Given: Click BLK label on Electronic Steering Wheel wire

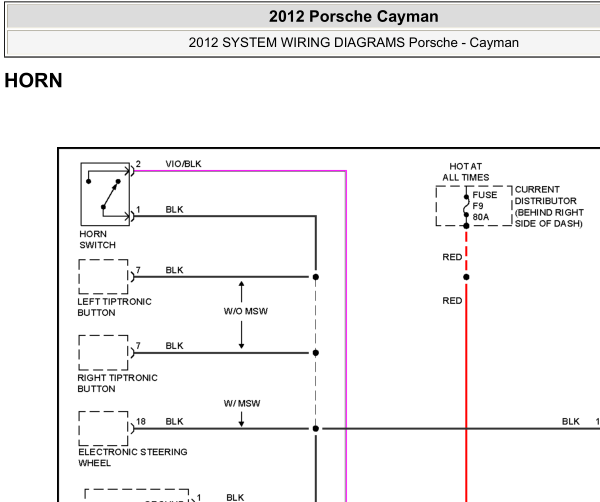Looking at the screenshot, I should pyautogui.click(x=174, y=421).
